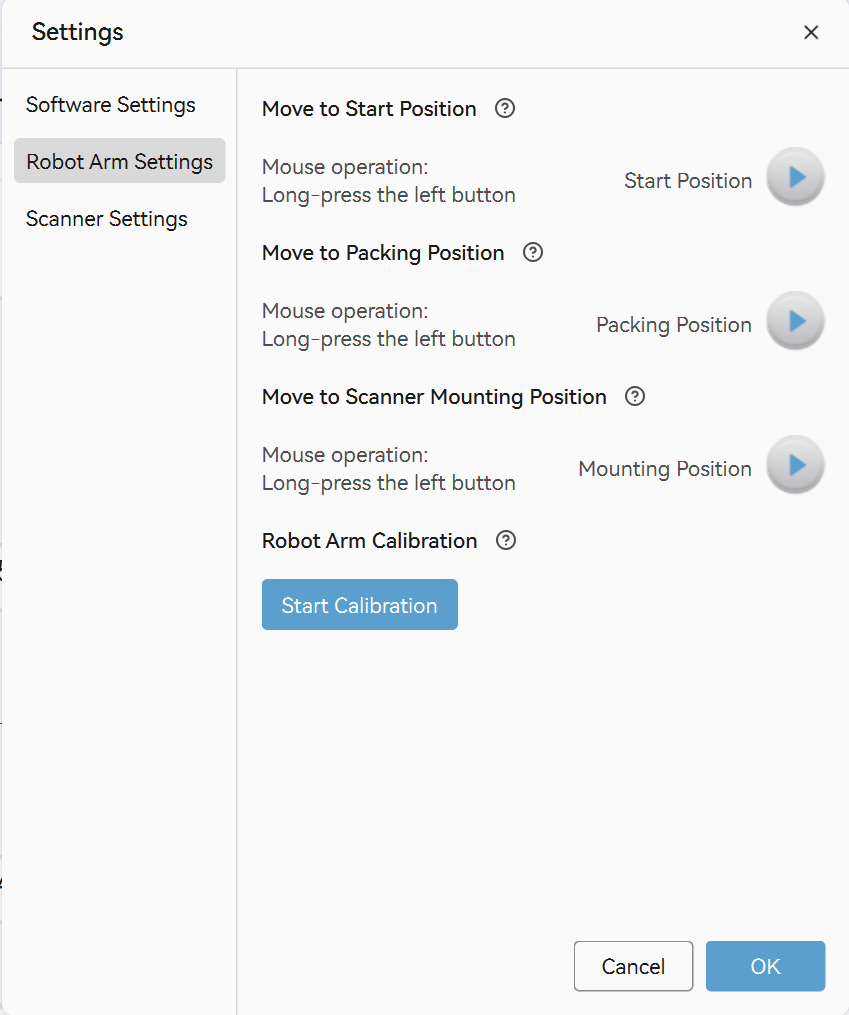Screen dimensions: 849x1015
Task: Cancel the Settings dialog
Action: 634,966
